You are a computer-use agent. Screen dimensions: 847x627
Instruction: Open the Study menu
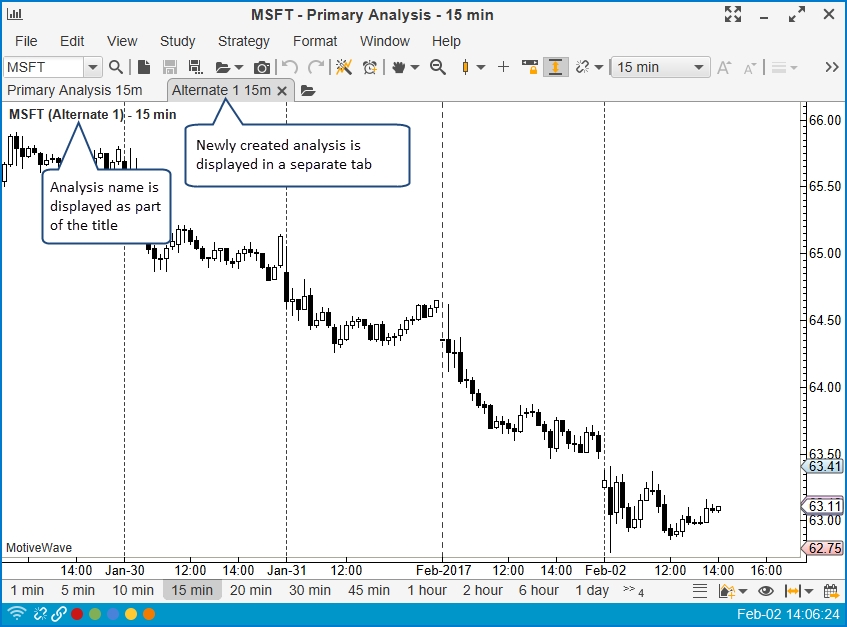pyautogui.click(x=177, y=41)
